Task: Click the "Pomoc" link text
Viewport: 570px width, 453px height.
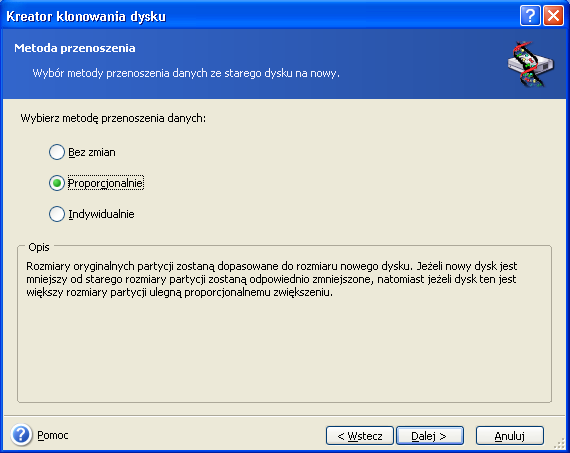Action: coord(53,435)
